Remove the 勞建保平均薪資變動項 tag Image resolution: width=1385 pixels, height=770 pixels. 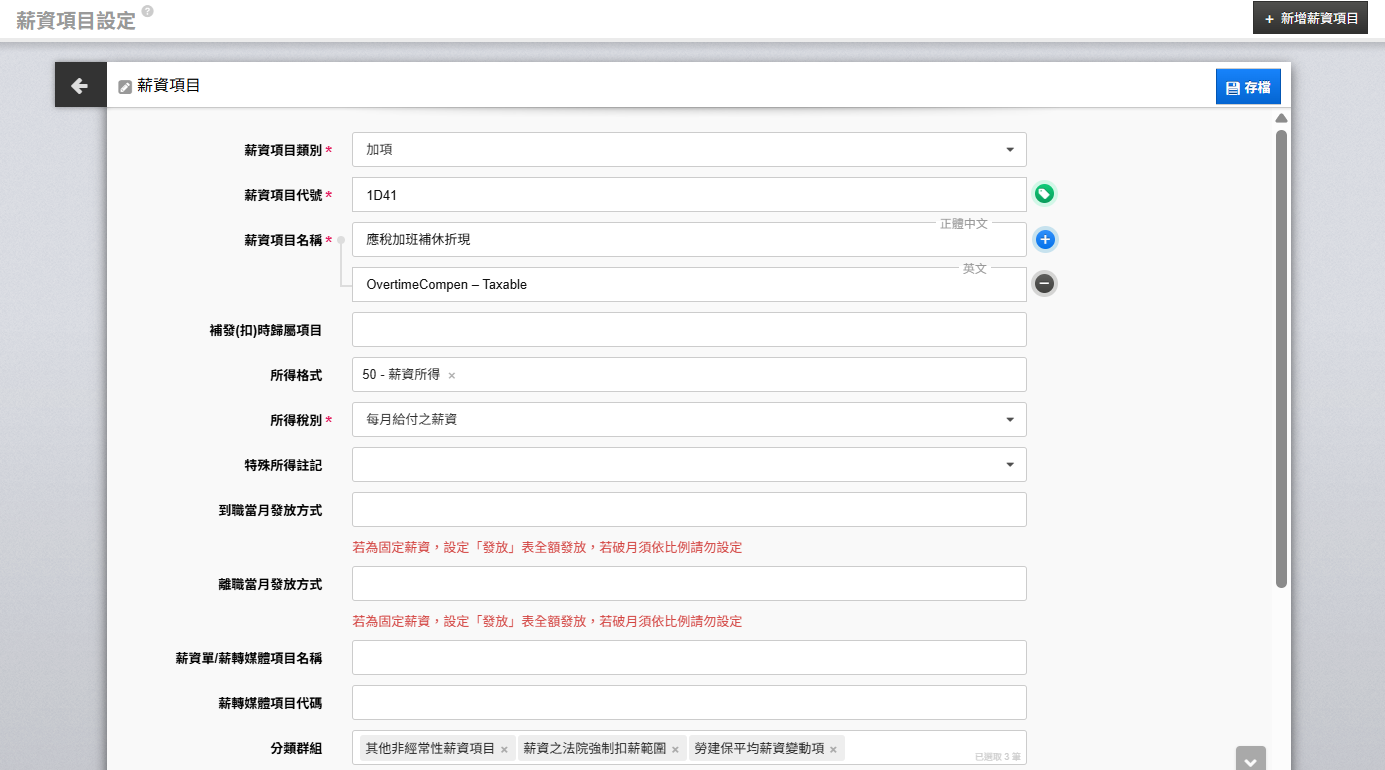(833, 749)
